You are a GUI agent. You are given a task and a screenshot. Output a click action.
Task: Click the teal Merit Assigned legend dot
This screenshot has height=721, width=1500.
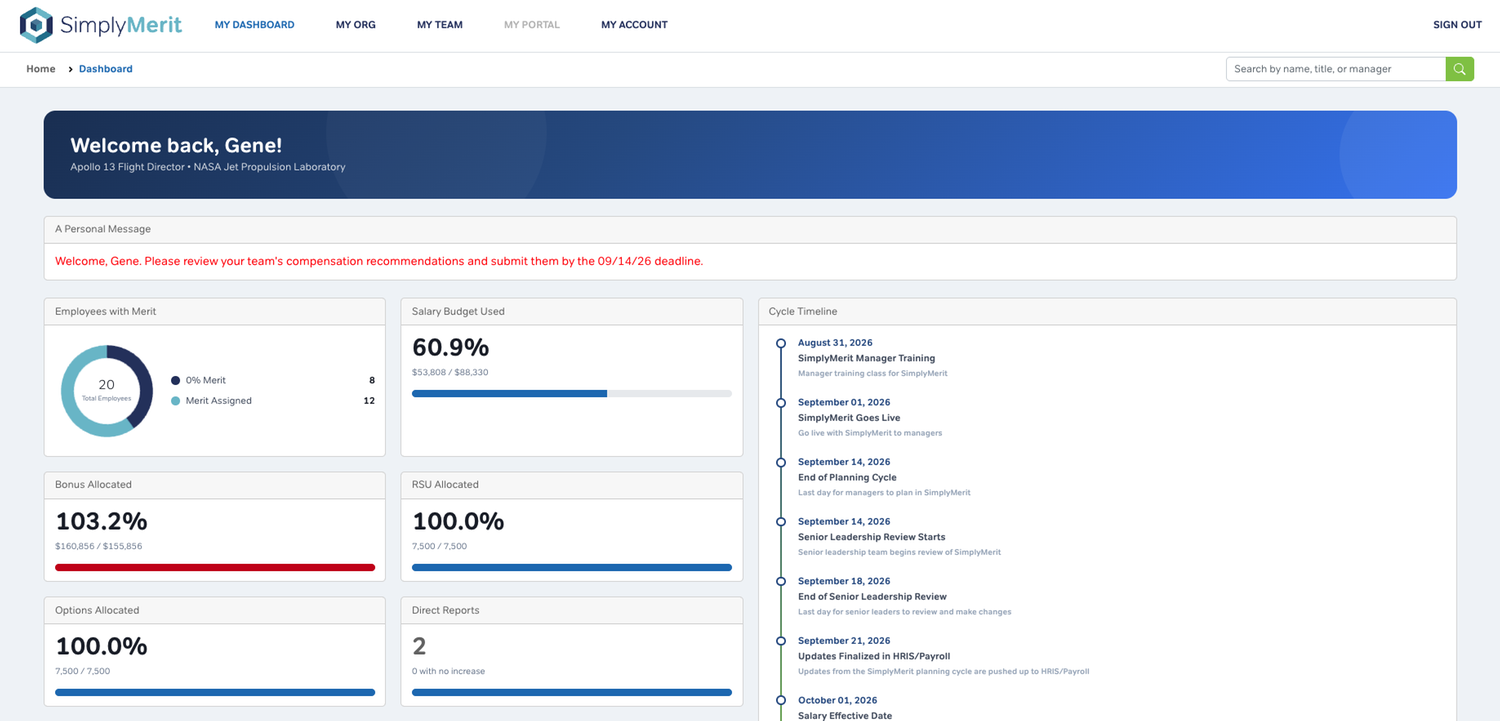[x=176, y=401]
